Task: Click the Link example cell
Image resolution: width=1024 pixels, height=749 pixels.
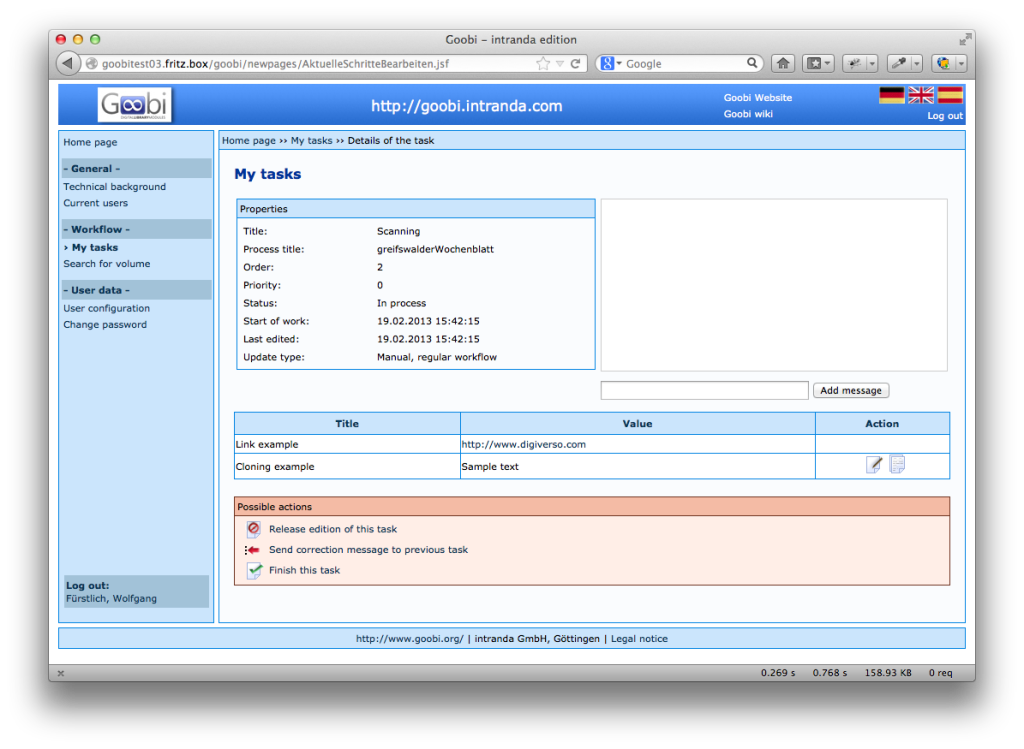Action: [x=347, y=444]
